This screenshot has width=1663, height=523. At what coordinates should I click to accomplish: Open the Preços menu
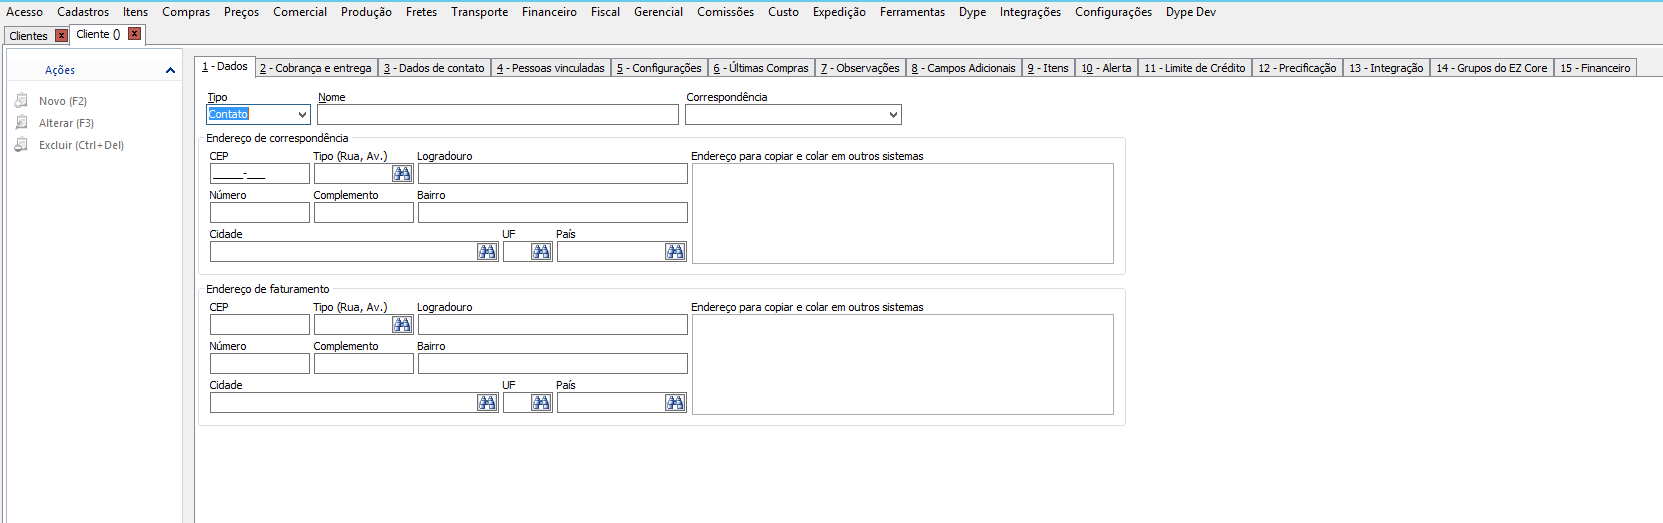pyautogui.click(x=241, y=12)
